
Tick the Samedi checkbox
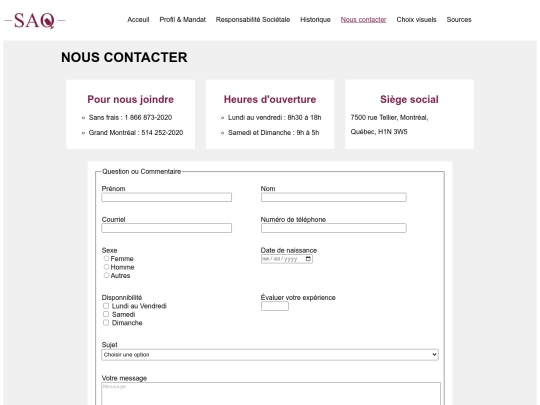(106, 314)
